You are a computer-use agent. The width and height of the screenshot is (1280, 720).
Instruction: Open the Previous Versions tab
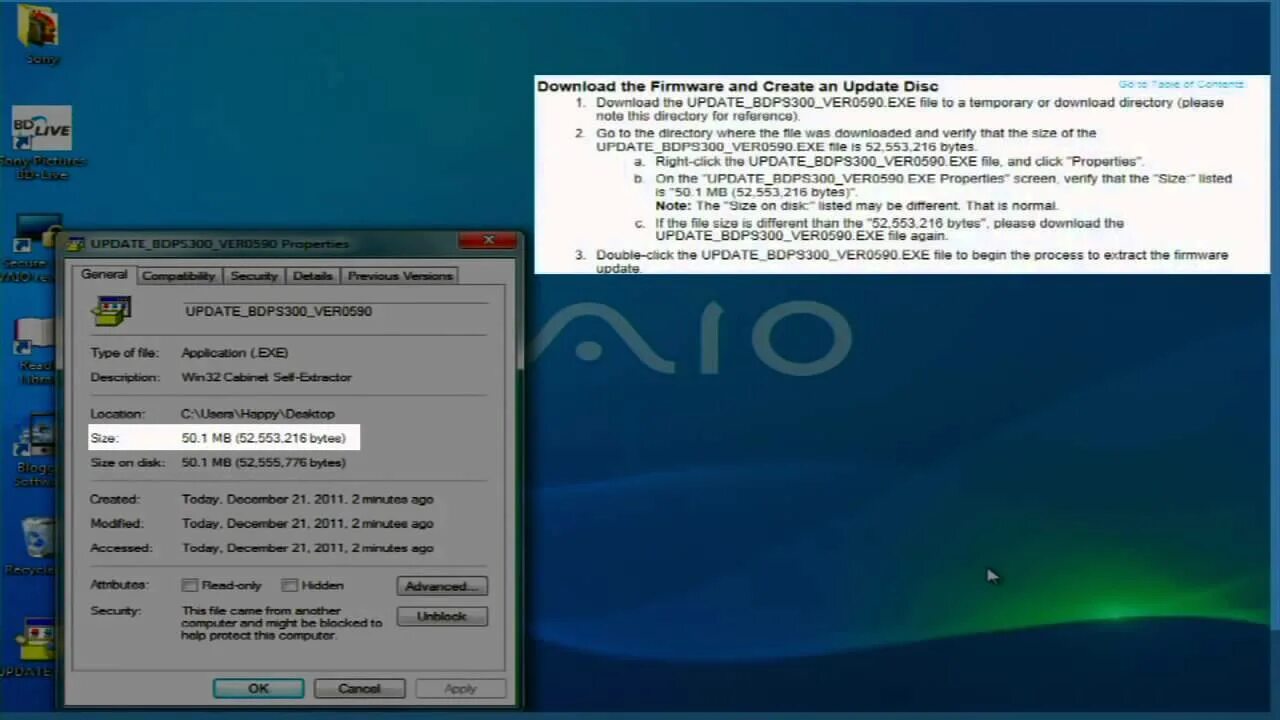coord(400,276)
